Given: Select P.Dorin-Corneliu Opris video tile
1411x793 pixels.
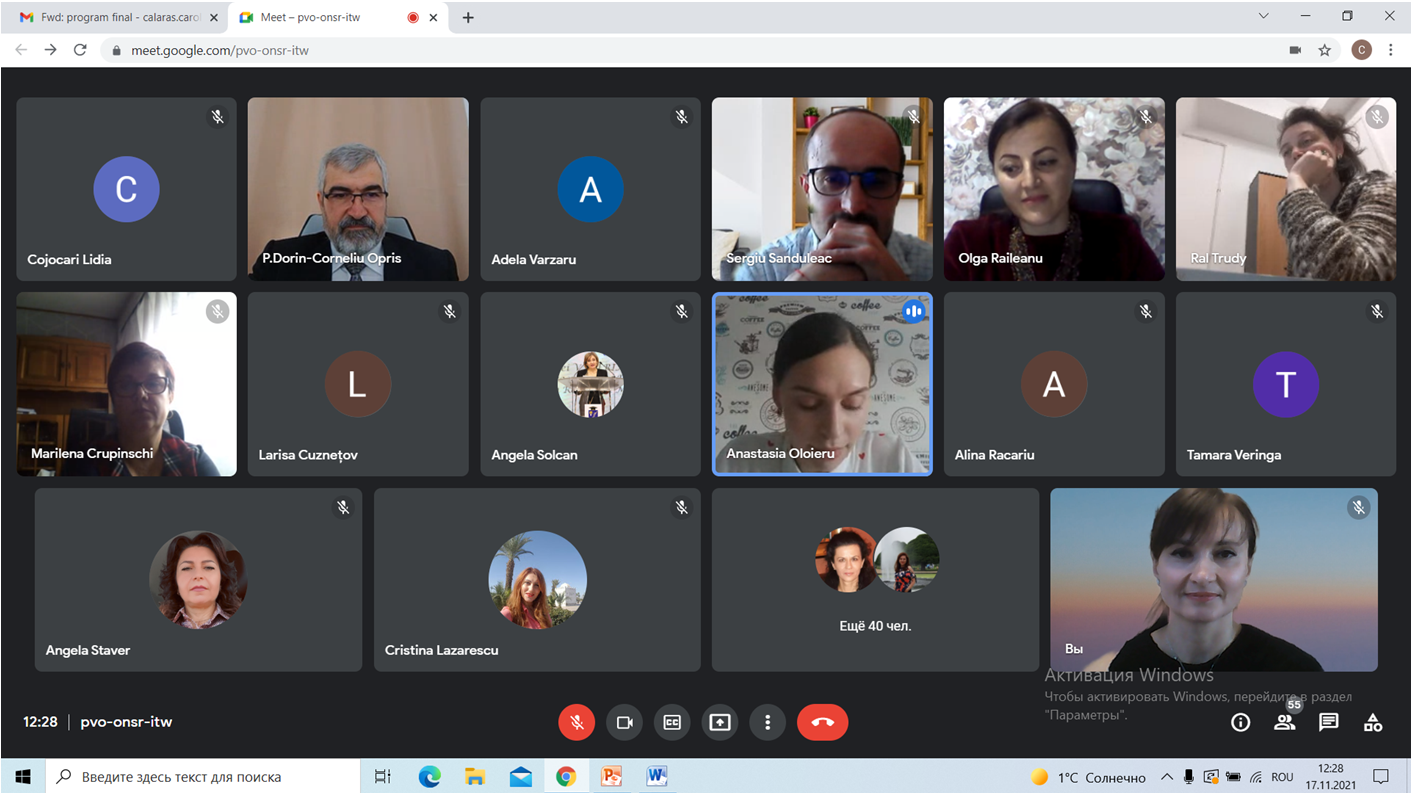Looking at the screenshot, I should 358,189.
